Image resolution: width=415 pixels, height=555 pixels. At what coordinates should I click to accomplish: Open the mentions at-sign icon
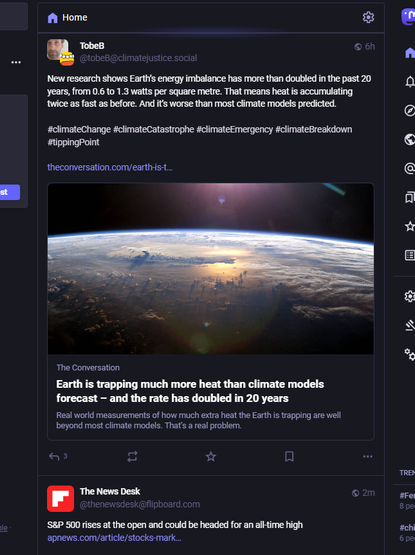click(410, 168)
